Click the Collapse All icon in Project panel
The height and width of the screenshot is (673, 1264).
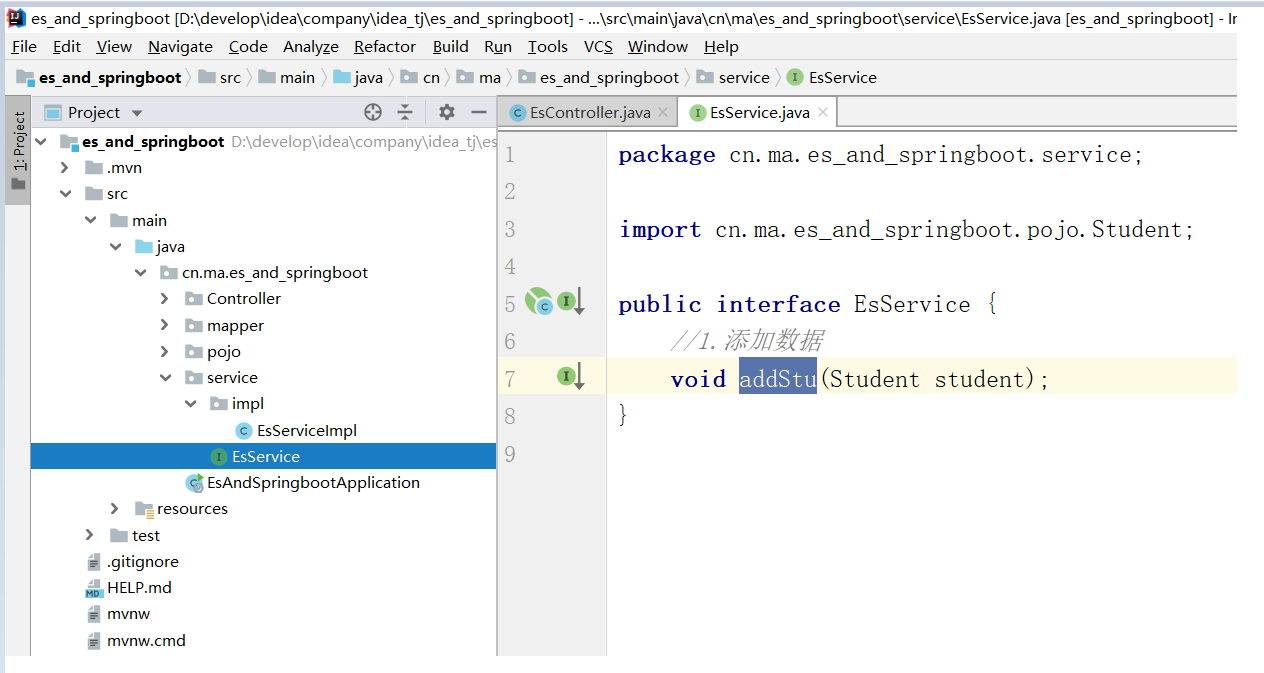pos(405,112)
